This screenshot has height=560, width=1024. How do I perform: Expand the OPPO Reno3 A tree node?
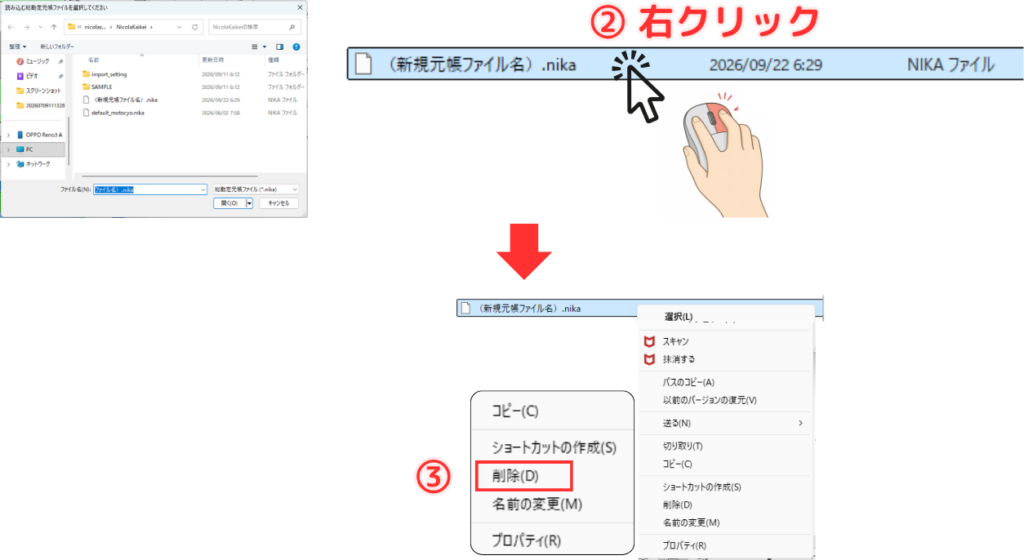tap(8, 134)
